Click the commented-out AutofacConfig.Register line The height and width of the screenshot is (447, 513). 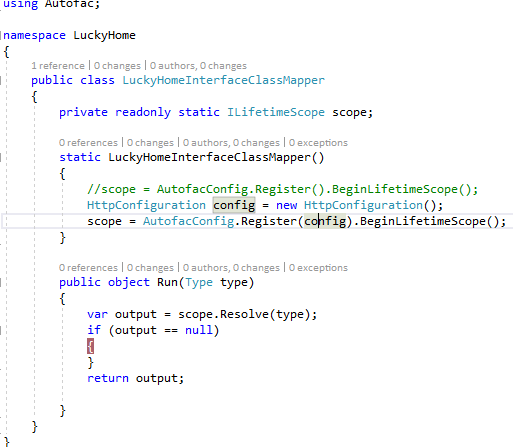282,189
